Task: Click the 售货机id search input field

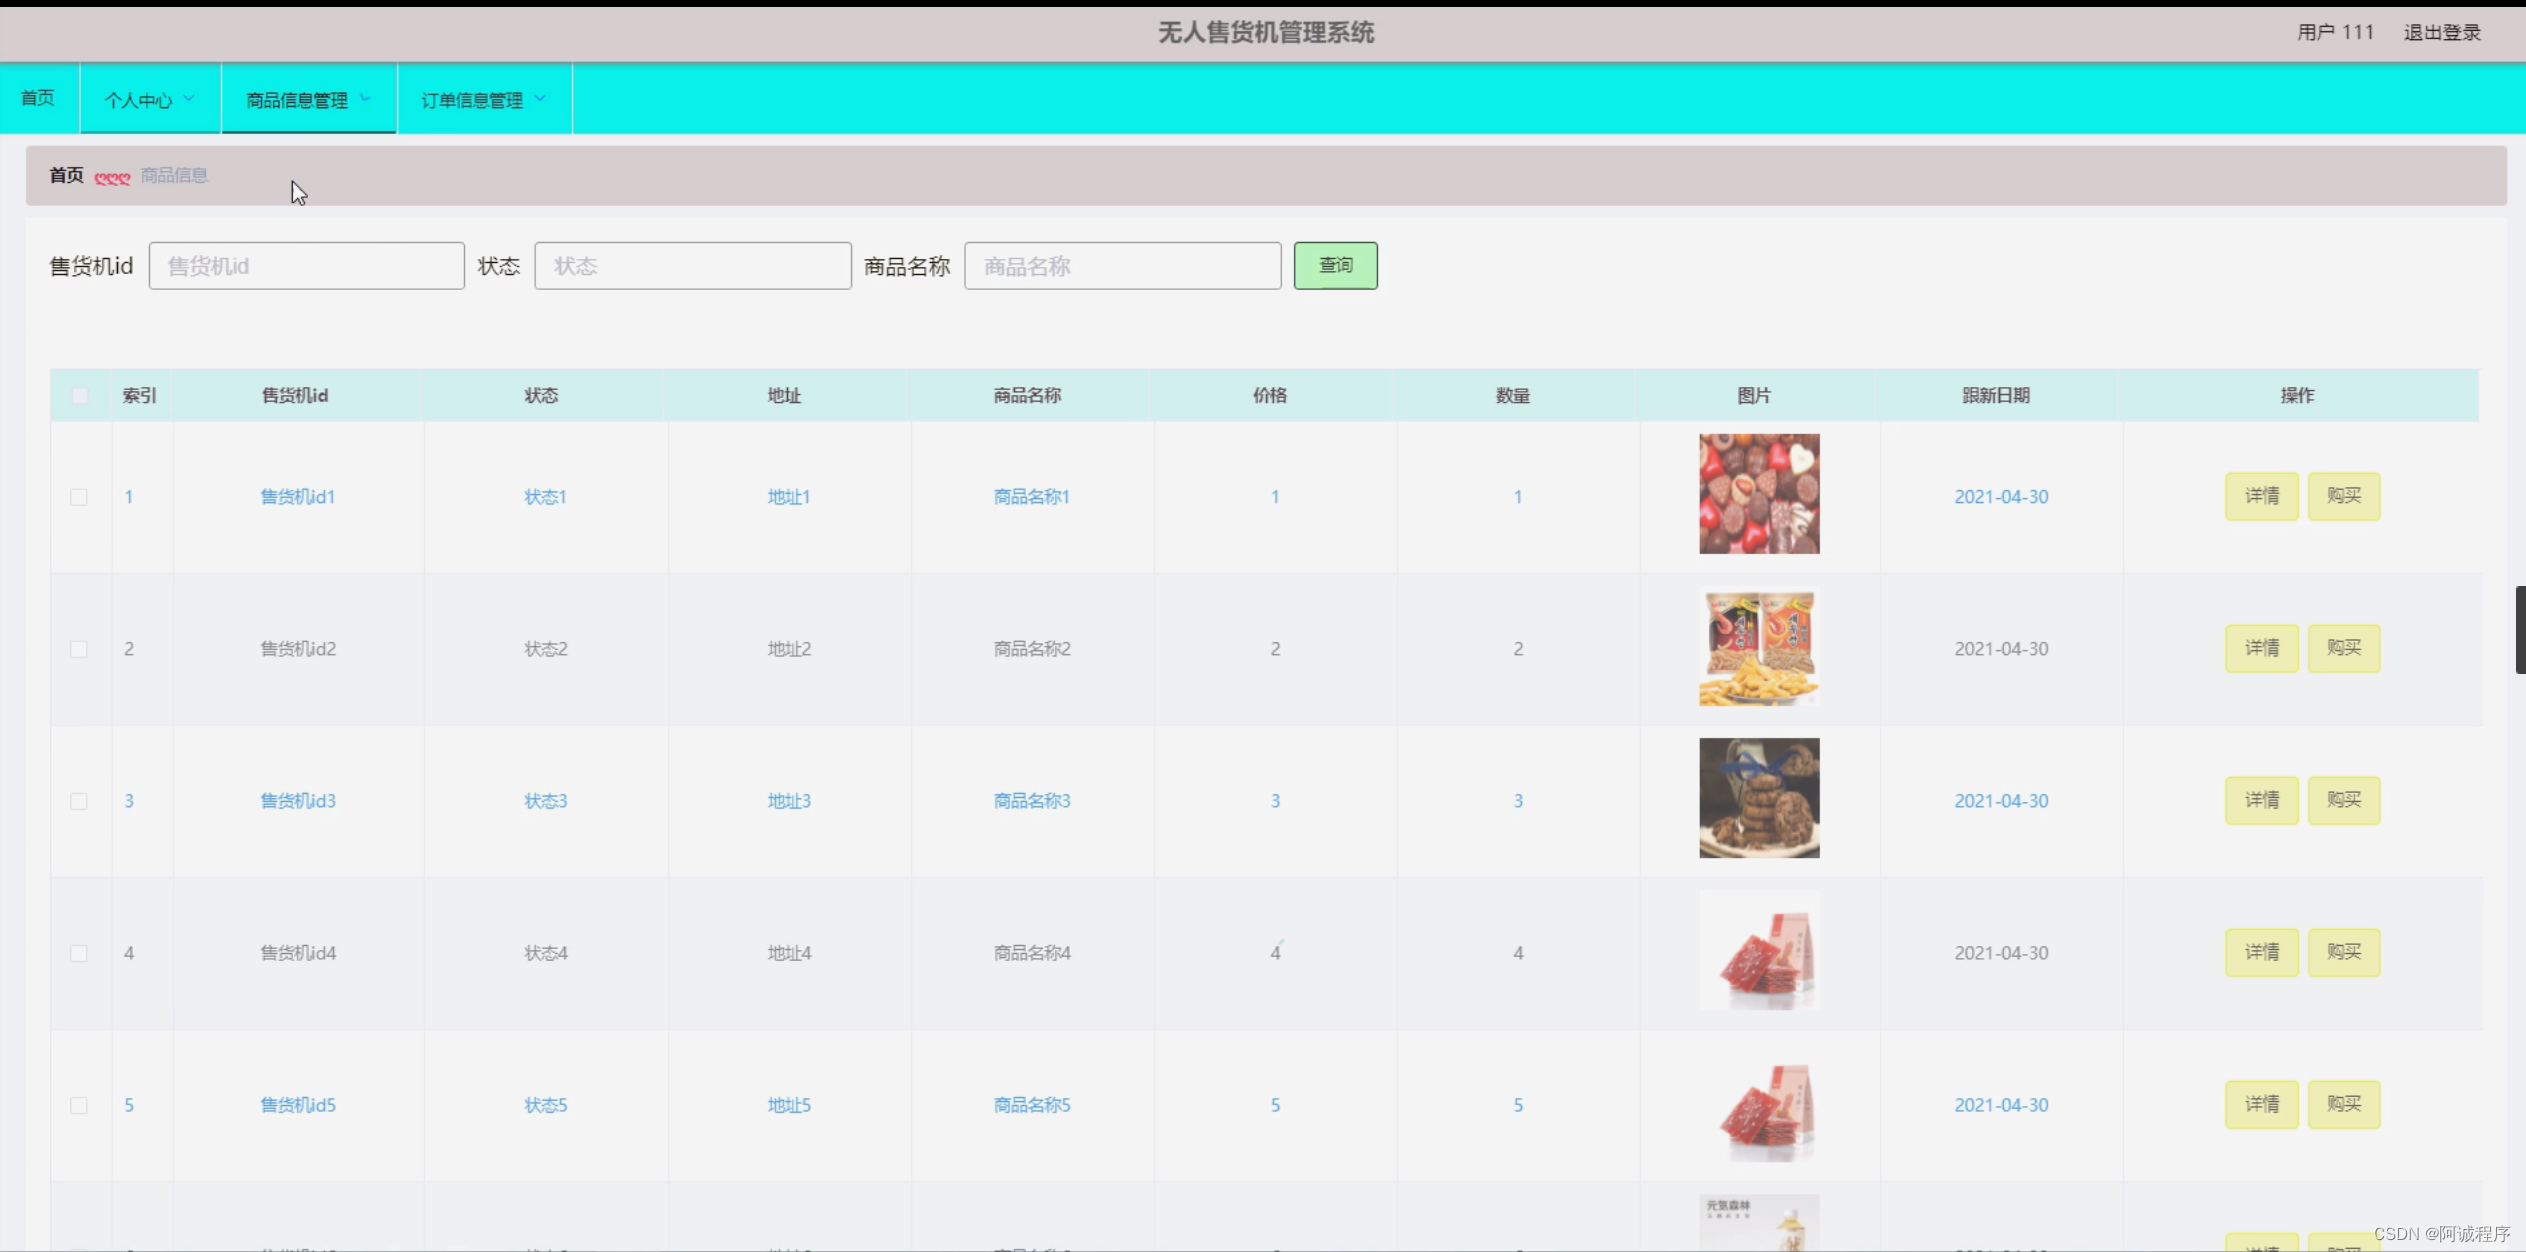Action: (306, 266)
